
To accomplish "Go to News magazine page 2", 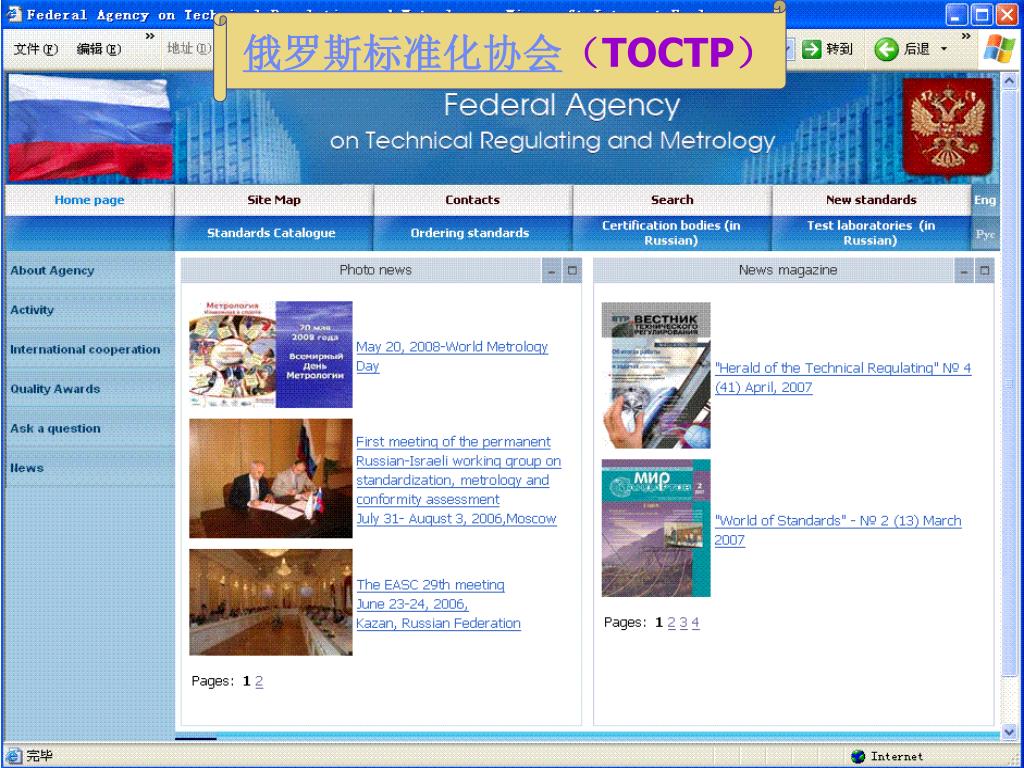I will point(671,622).
